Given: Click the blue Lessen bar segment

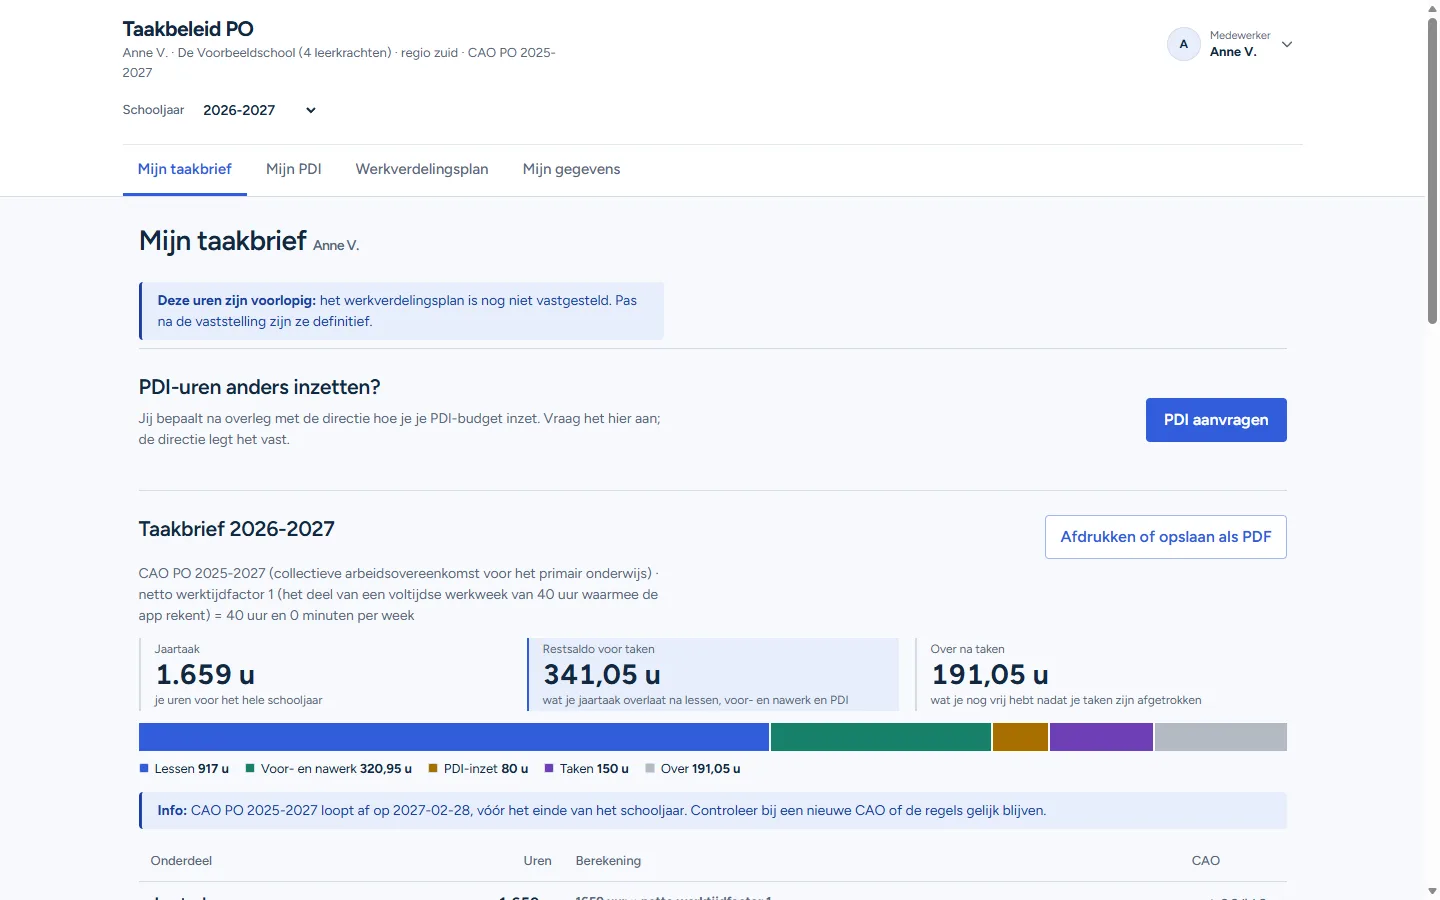Looking at the screenshot, I should coord(454,737).
